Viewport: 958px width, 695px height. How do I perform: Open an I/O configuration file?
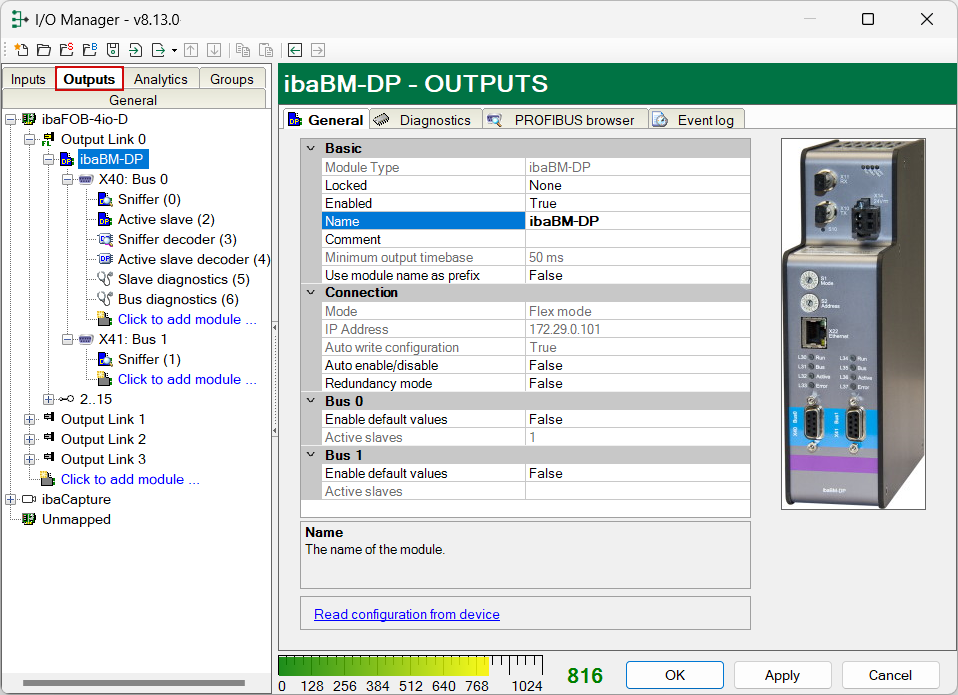44,50
